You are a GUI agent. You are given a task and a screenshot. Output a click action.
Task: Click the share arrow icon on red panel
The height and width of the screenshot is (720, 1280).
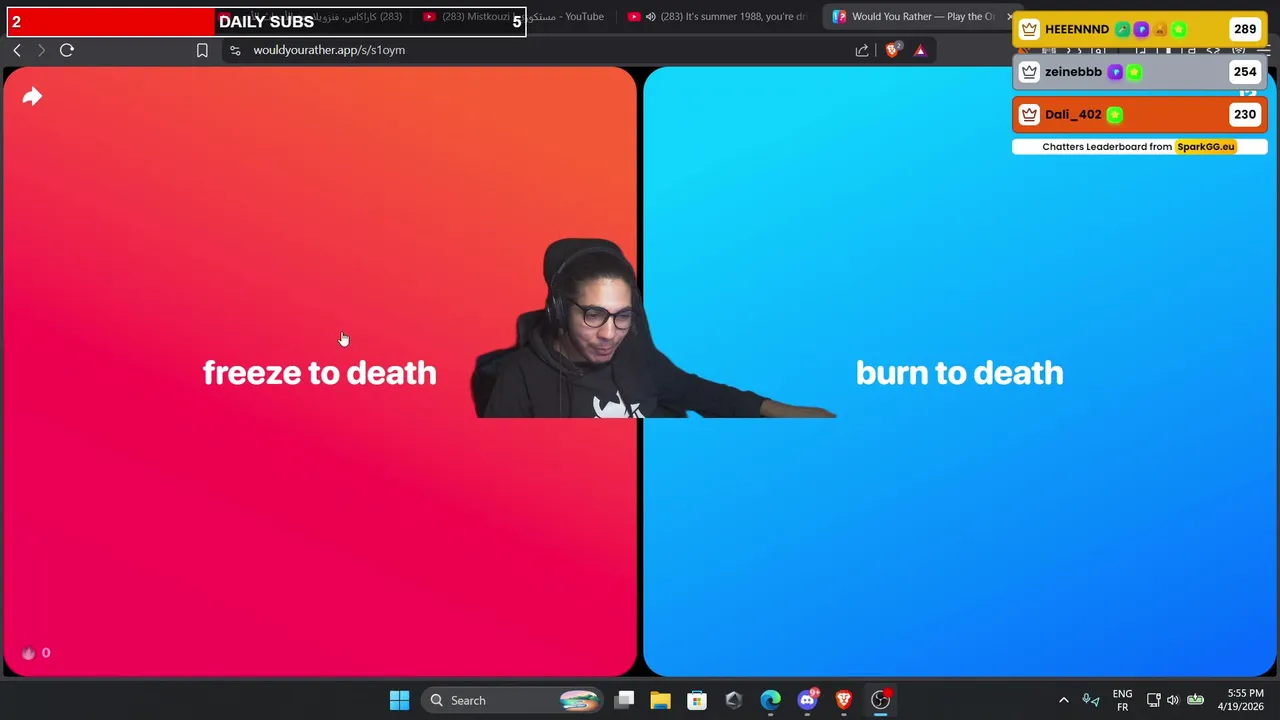(32, 96)
